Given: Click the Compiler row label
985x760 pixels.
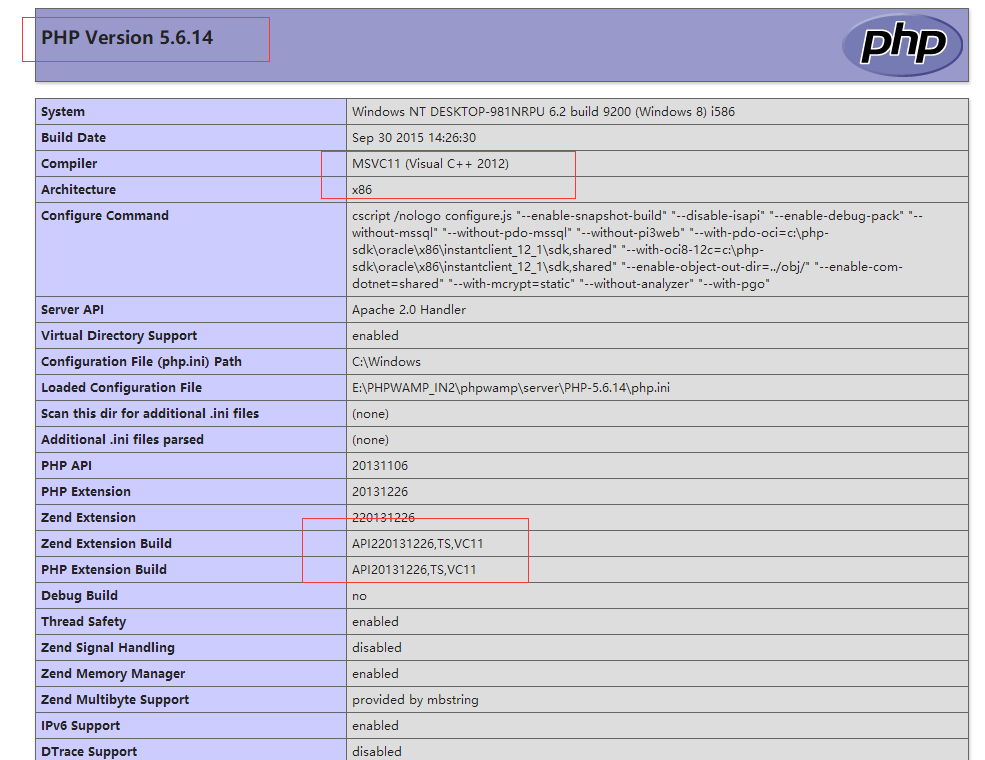Looking at the screenshot, I should (69, 164).
